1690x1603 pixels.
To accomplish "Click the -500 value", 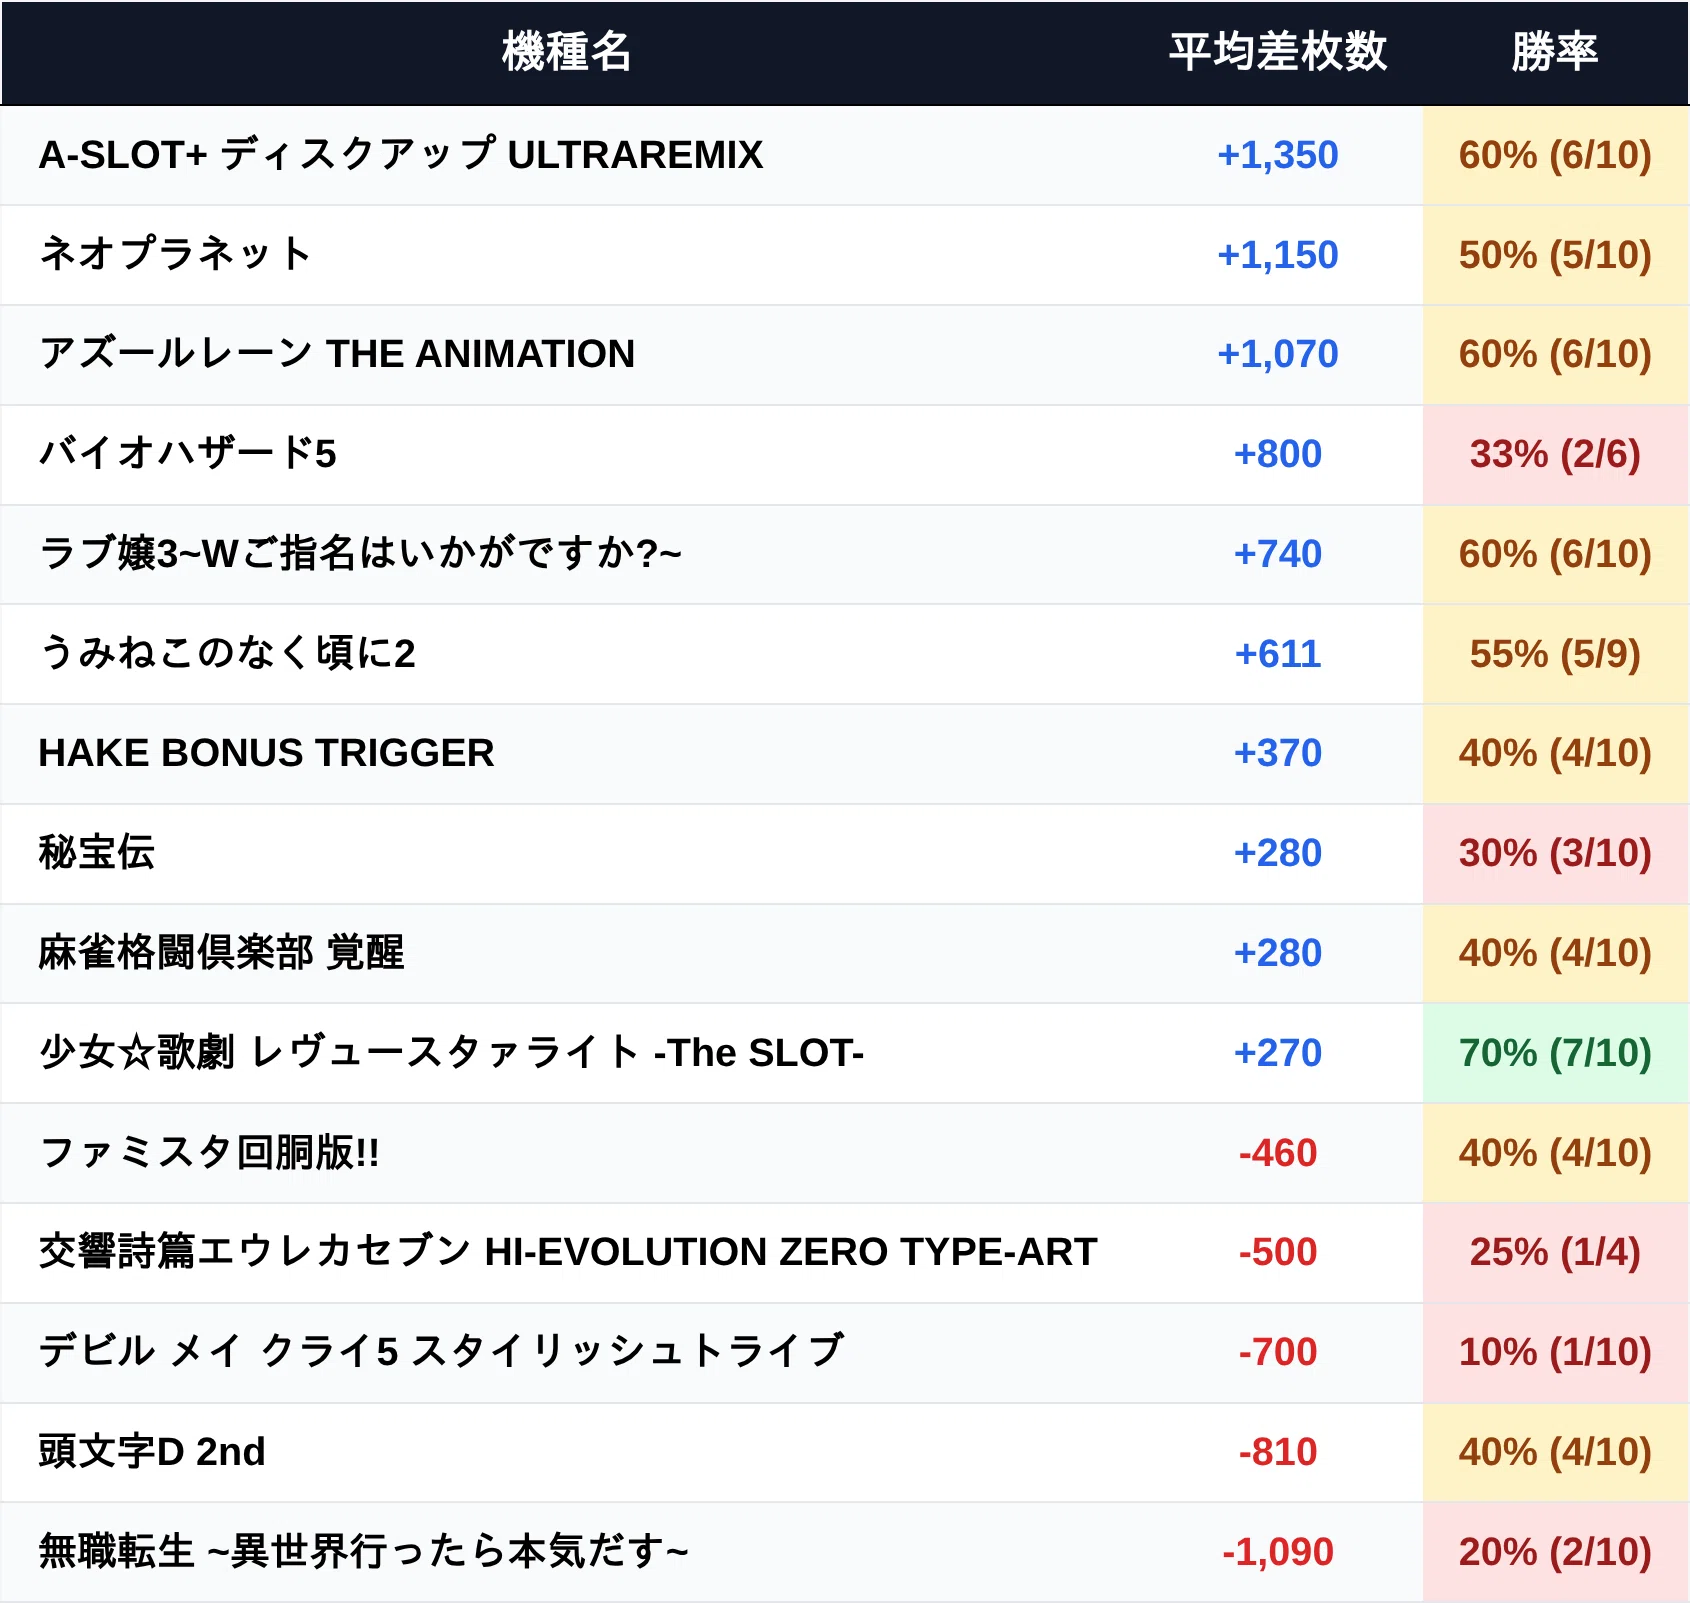I will (x=1278, y=1252).
